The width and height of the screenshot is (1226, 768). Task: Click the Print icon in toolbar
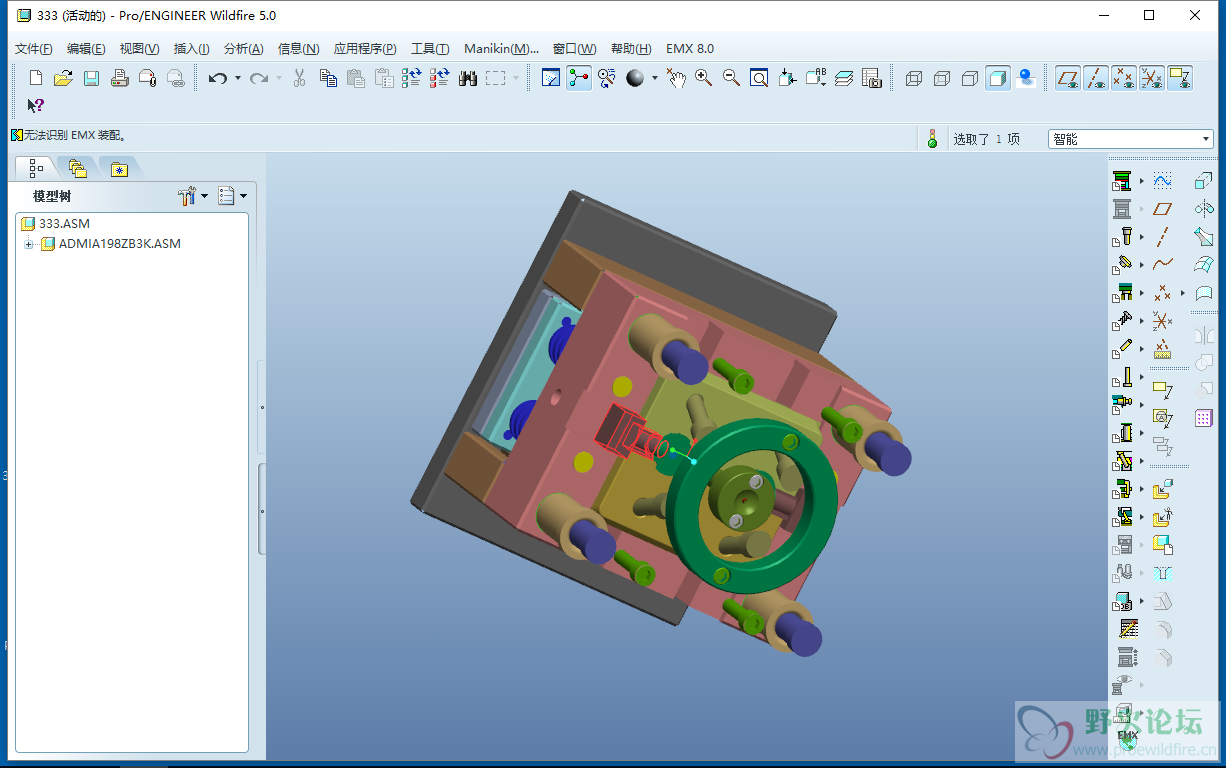(x=120, y=78)
